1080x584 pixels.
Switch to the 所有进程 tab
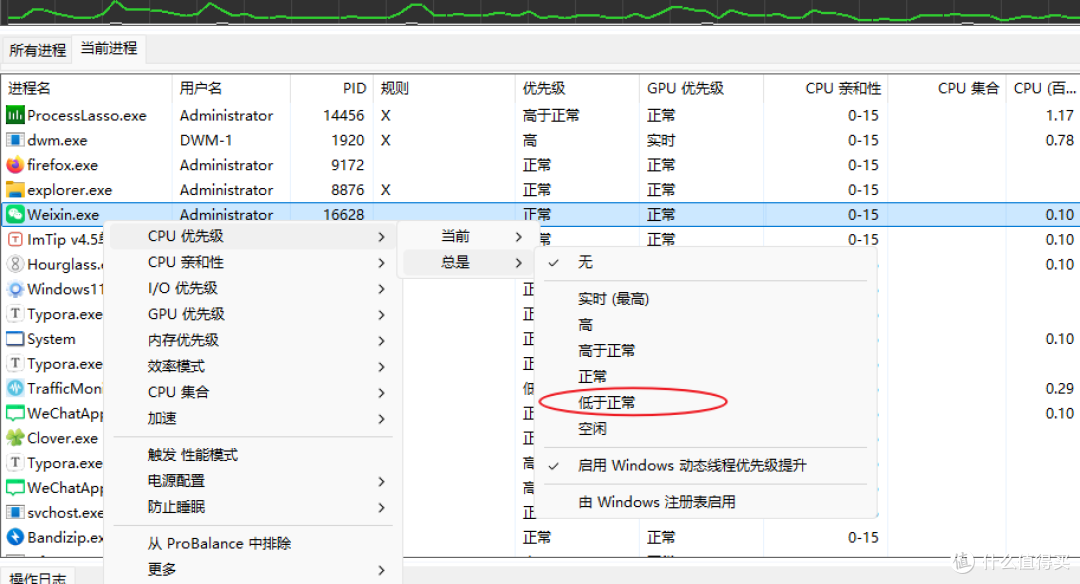point(37,50)
